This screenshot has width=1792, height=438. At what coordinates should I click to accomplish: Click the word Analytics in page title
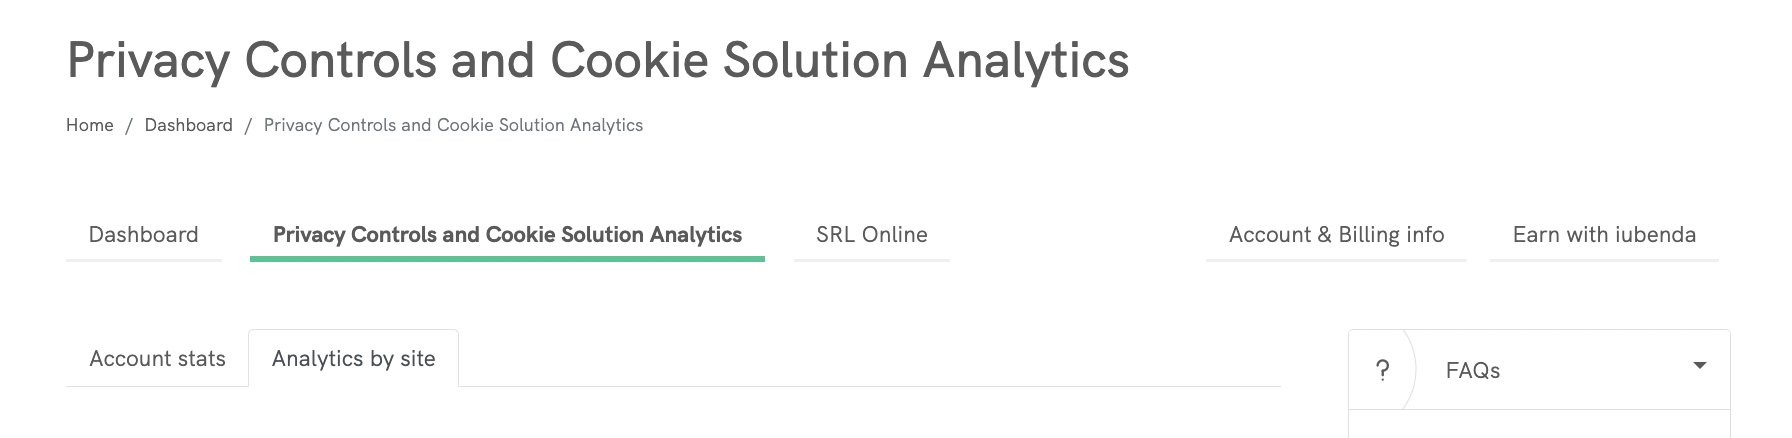(1025, 60)
